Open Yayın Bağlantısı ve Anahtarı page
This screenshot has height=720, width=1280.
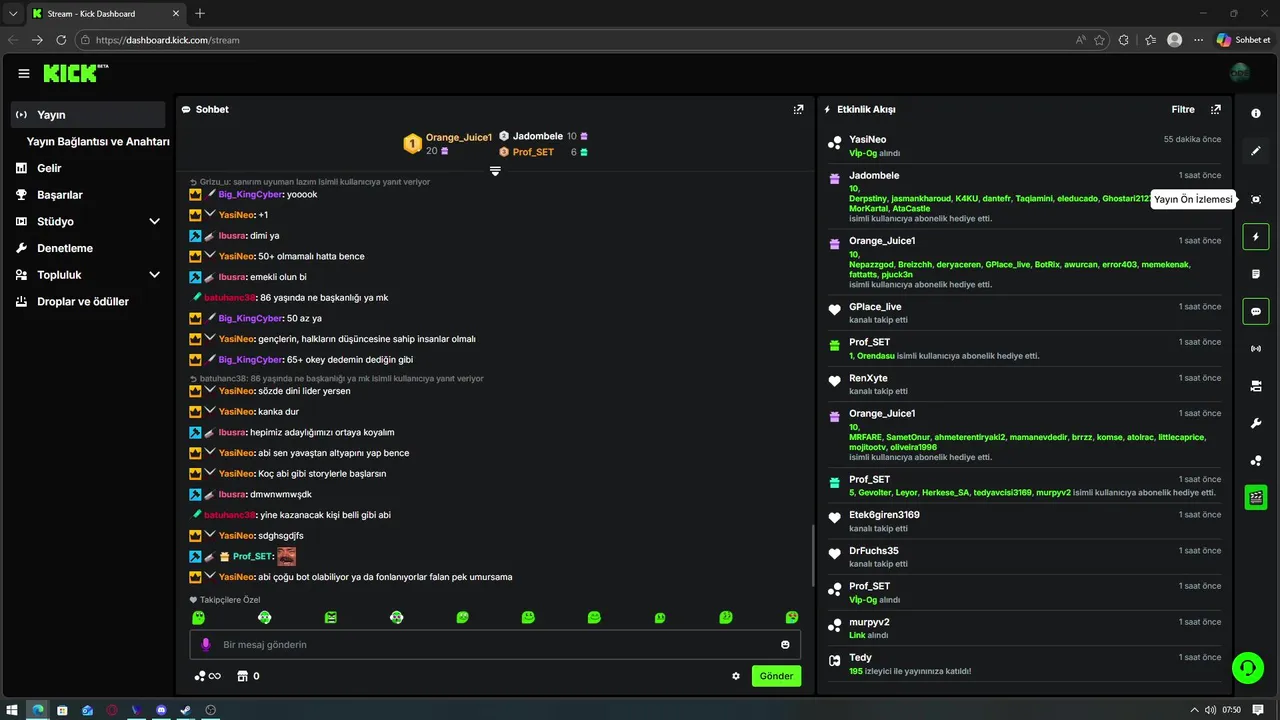[x=97, y=142]
